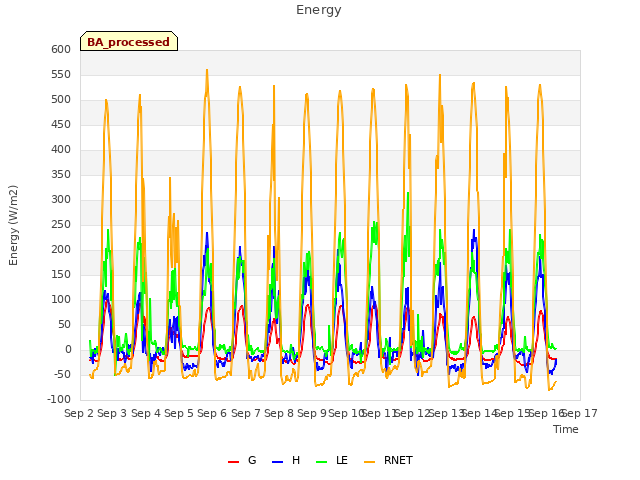Click the 600 y-axis tick label
This screenshot has width=640, height=480.
coord(61,49)
